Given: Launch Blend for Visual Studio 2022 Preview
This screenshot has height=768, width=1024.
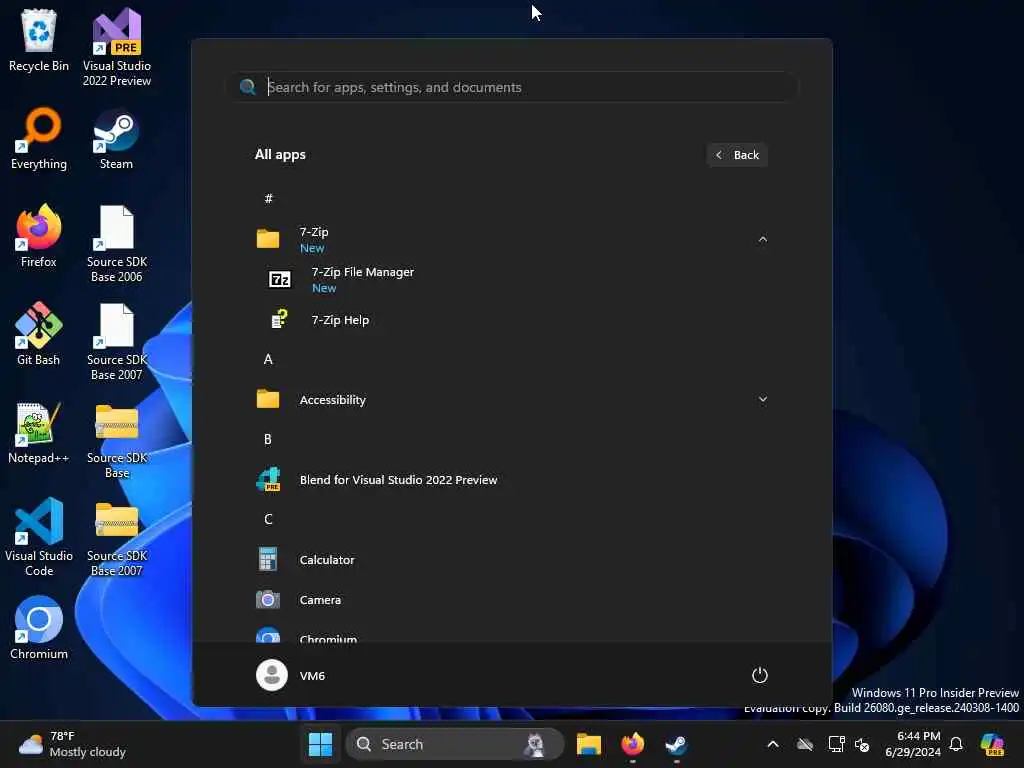Looking at the screenshot, I should click(x=512, y=480).
